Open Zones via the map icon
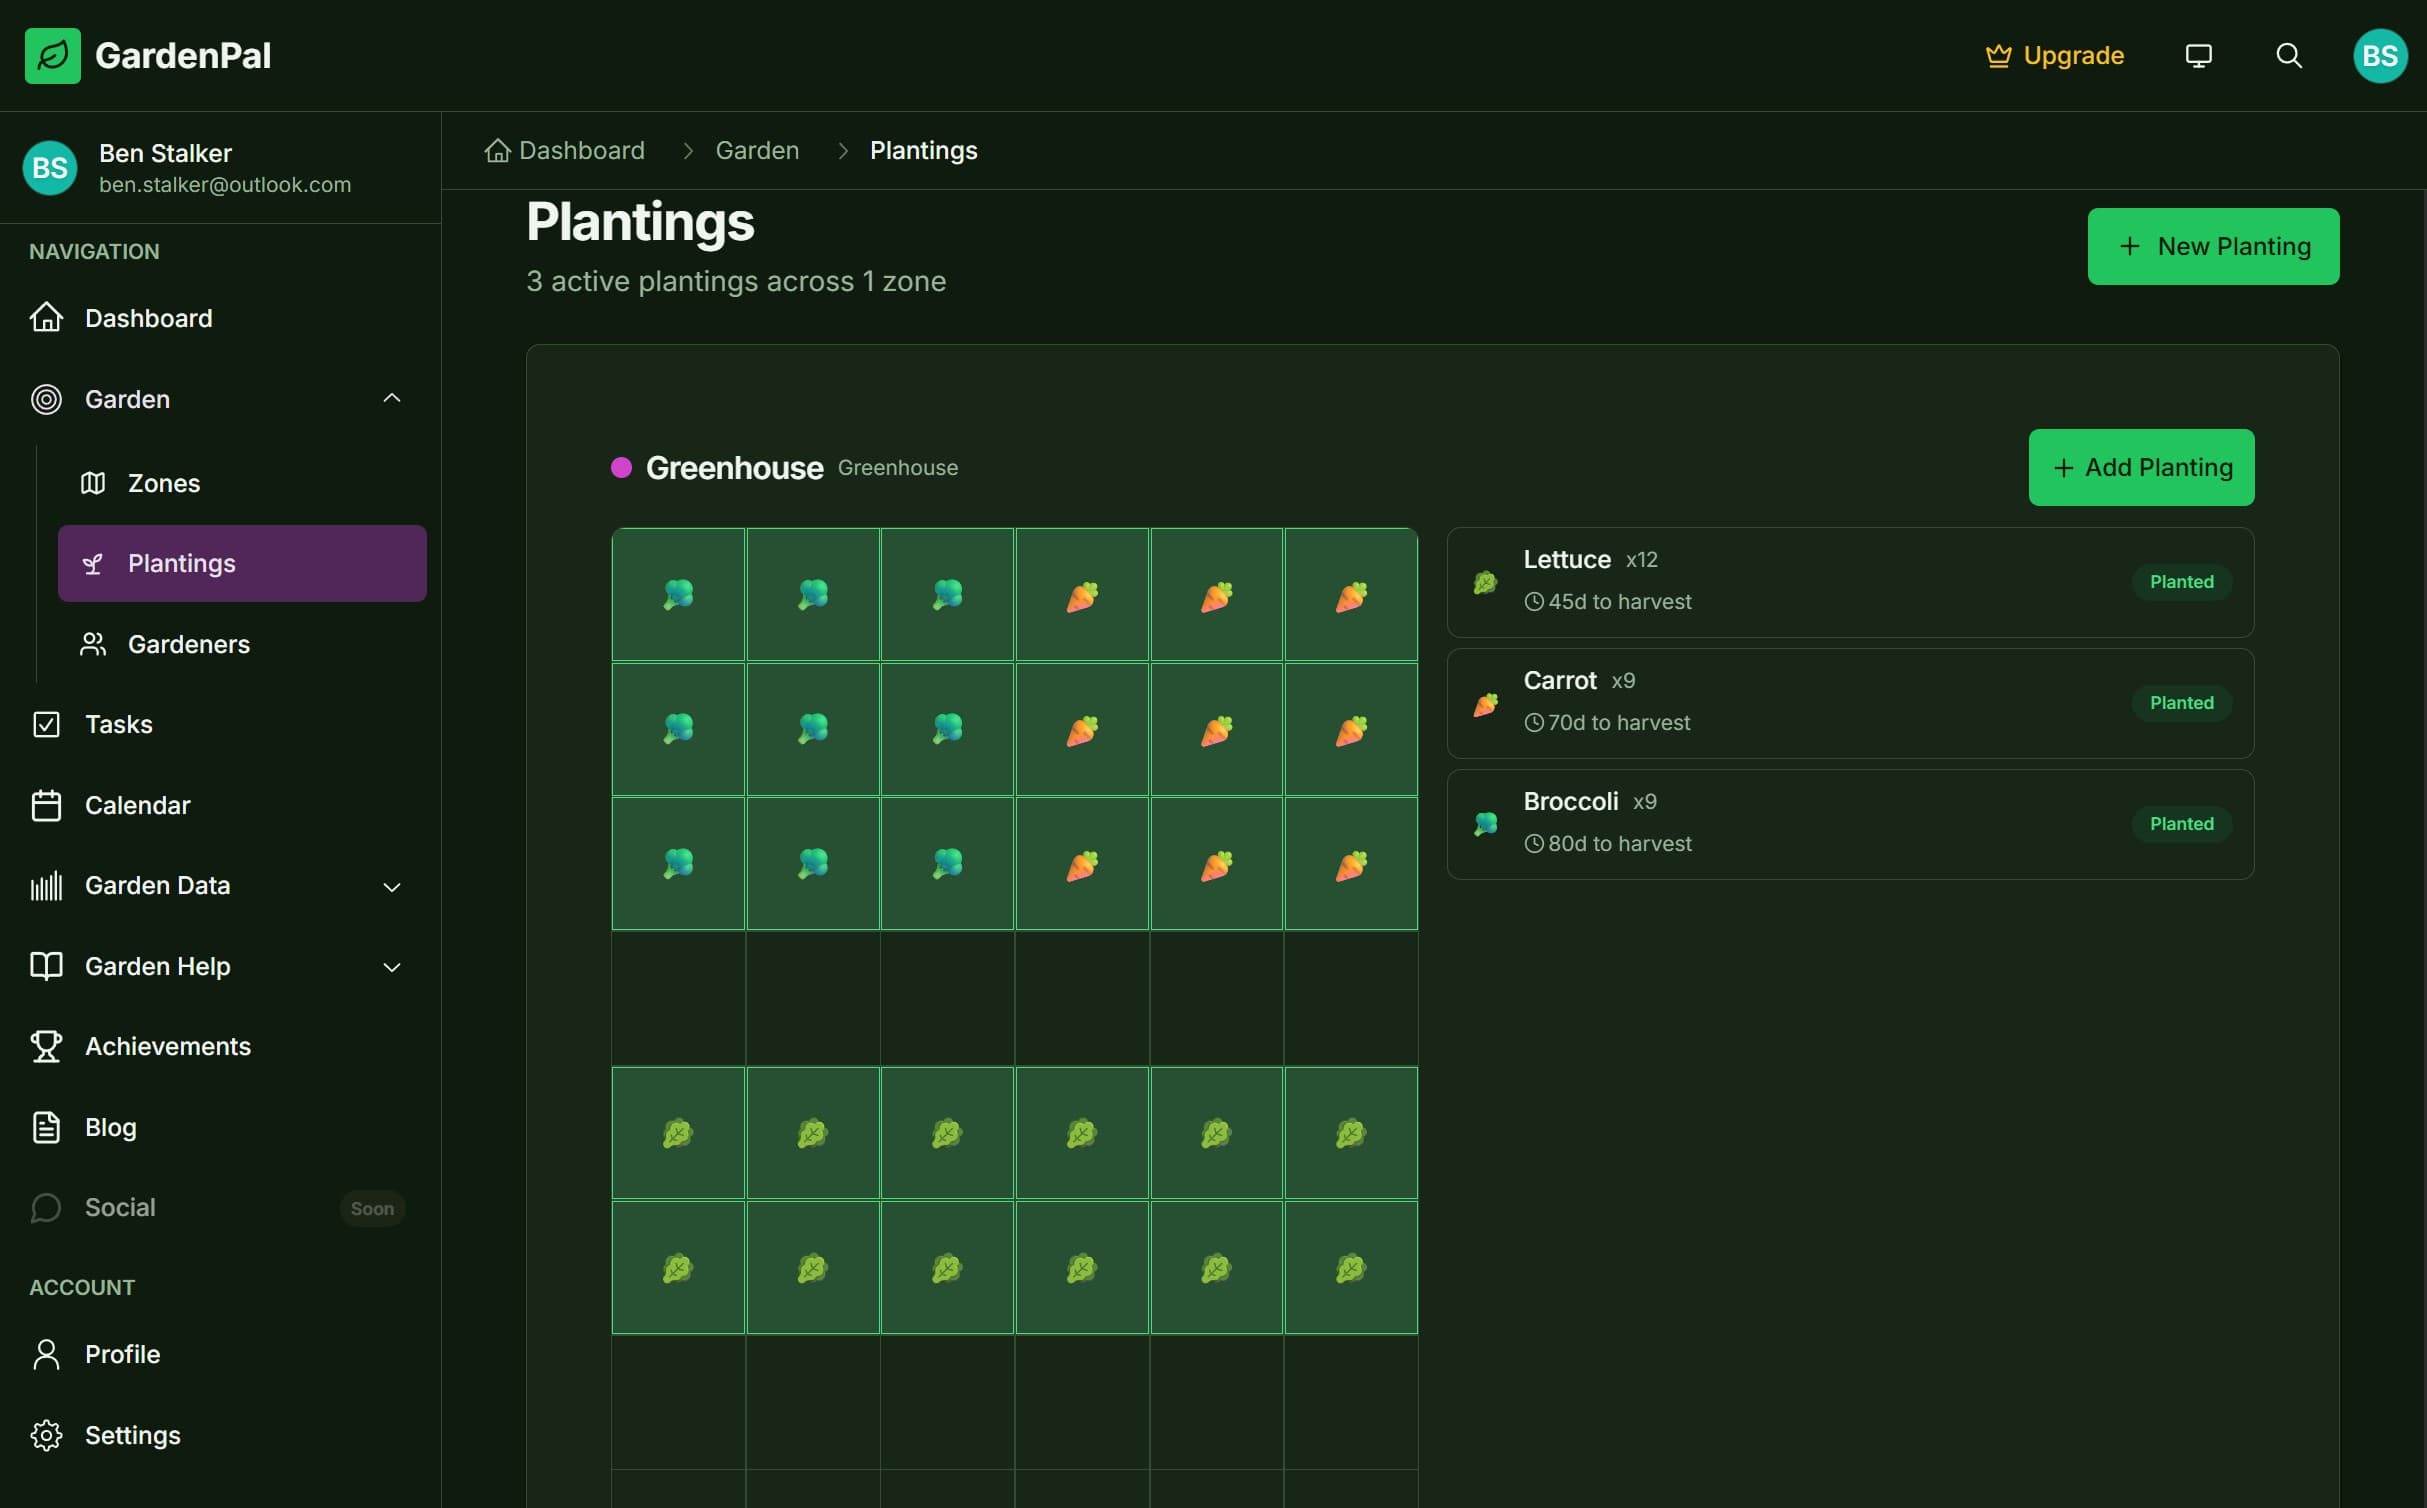The image size is (2427, 1508). point(93,483)
